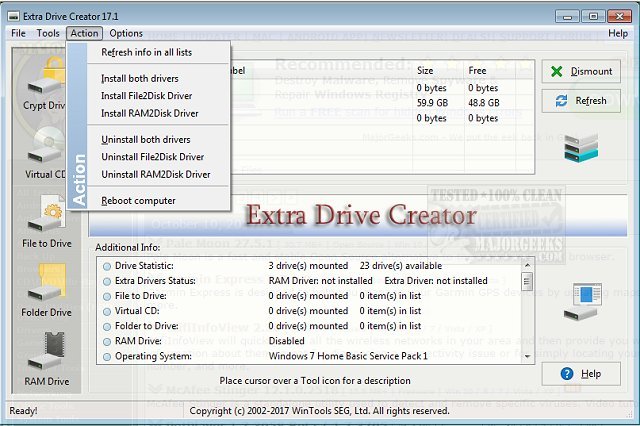Choose Uninstall both drivers
Screen dimensions: 640x426
click(159, 140)
